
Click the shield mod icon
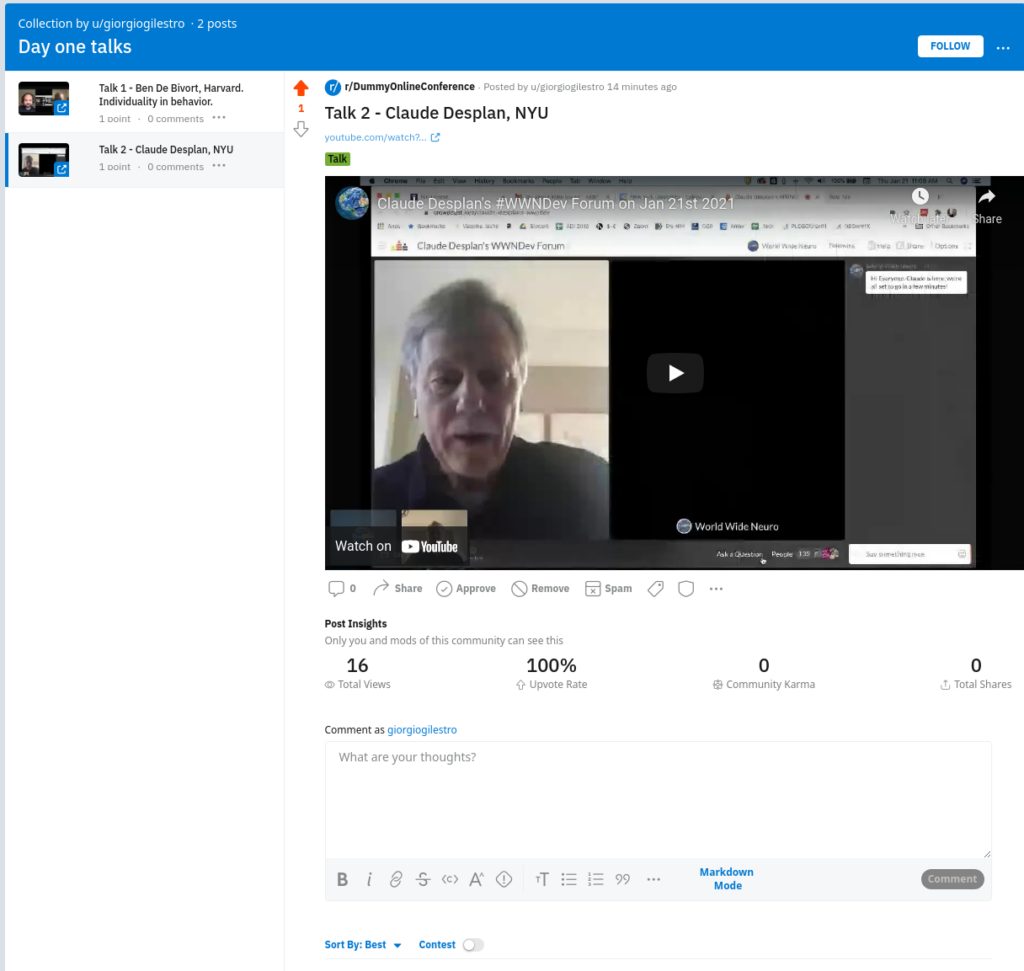(x=686, y=588)
